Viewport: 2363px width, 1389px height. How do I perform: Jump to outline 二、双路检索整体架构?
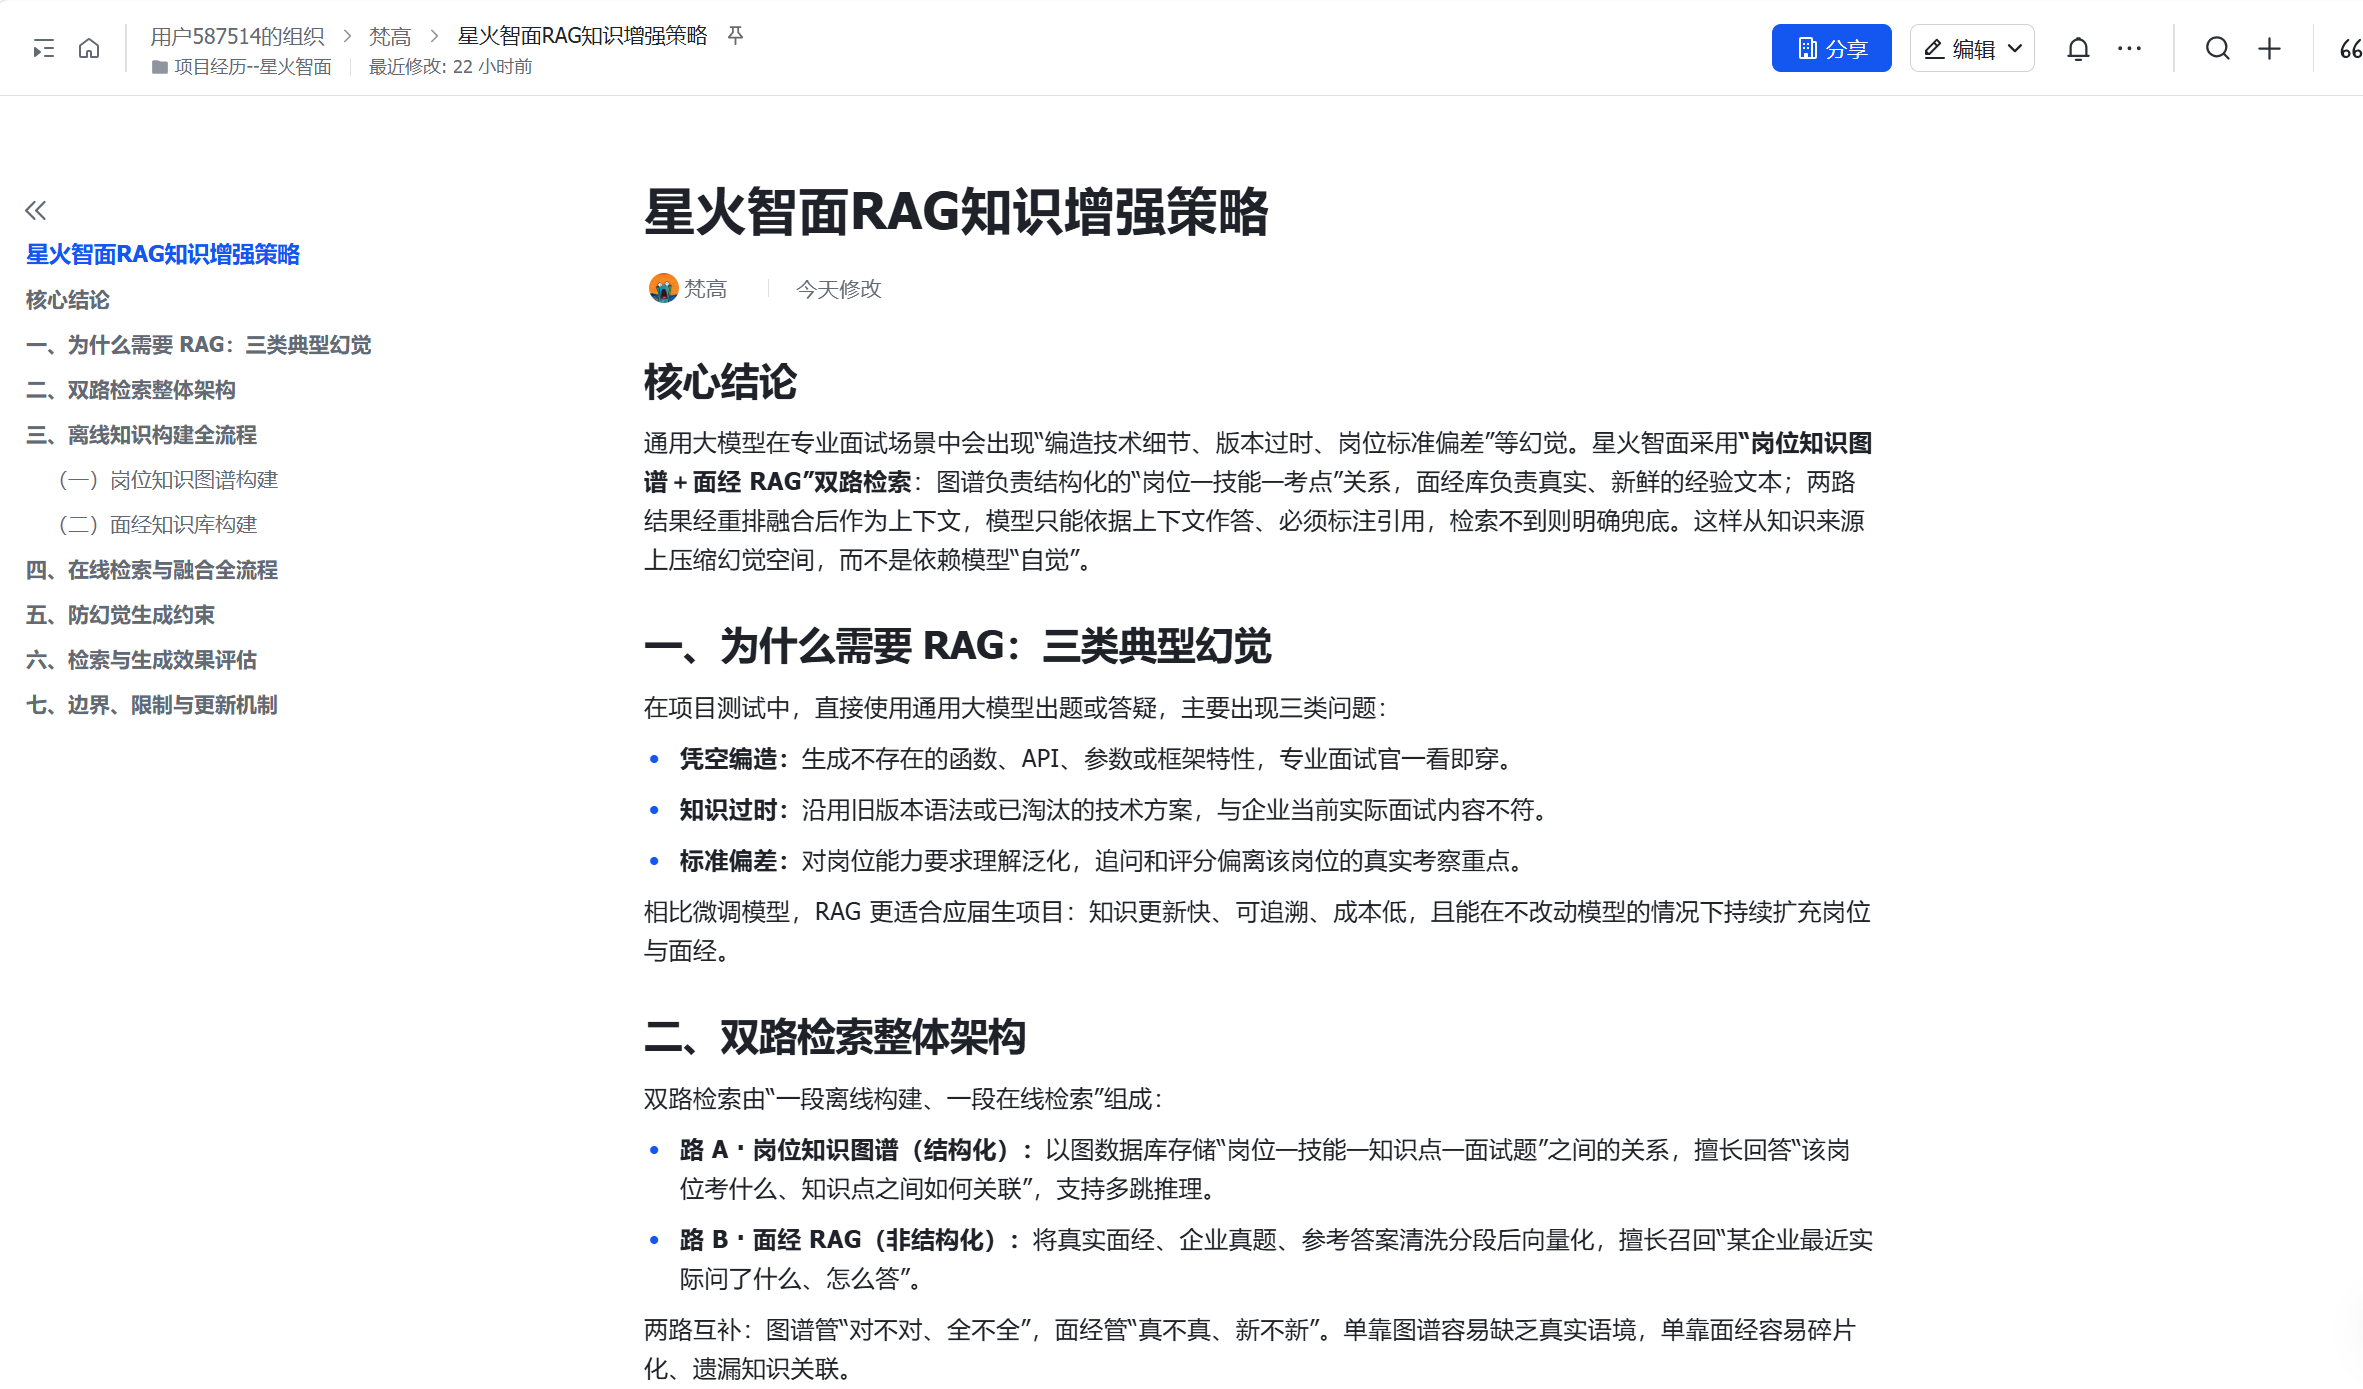tap(131, 390)
